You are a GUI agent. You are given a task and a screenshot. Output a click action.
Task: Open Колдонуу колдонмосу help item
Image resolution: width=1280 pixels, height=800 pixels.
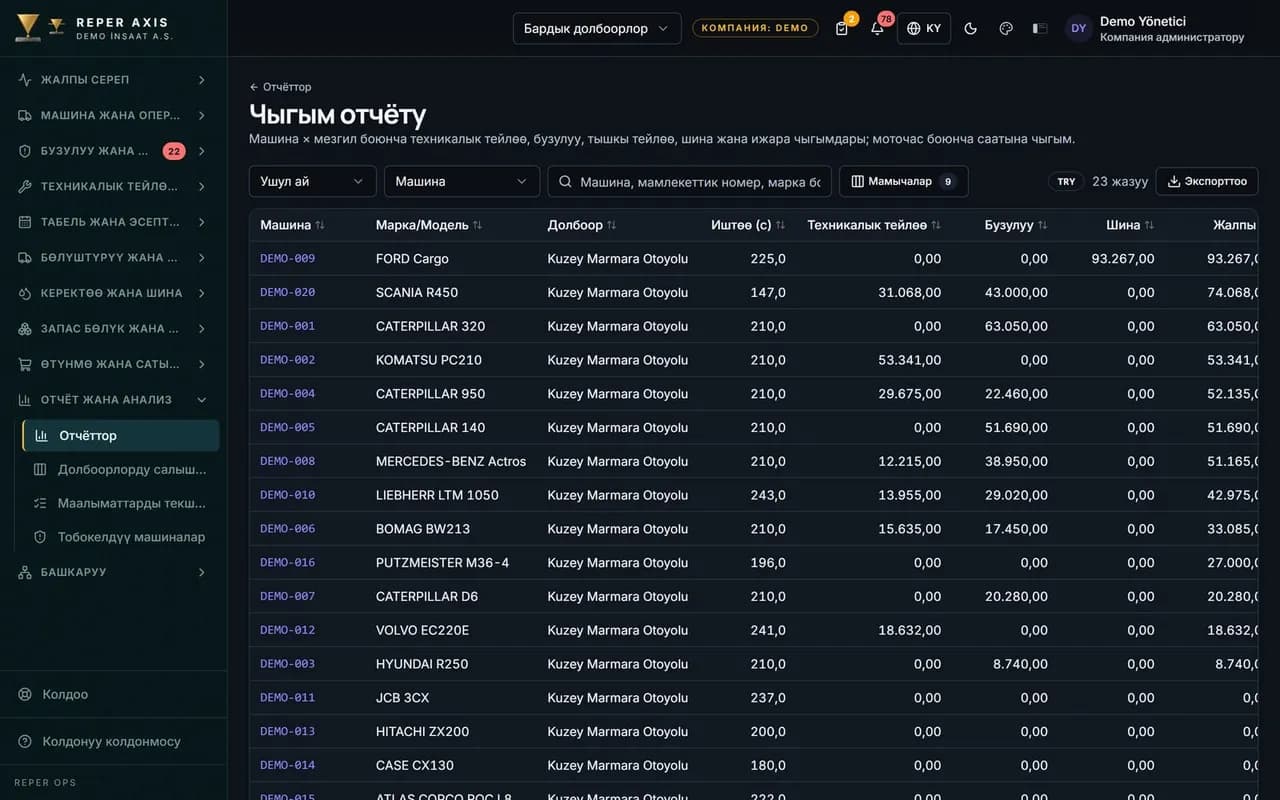113,741
